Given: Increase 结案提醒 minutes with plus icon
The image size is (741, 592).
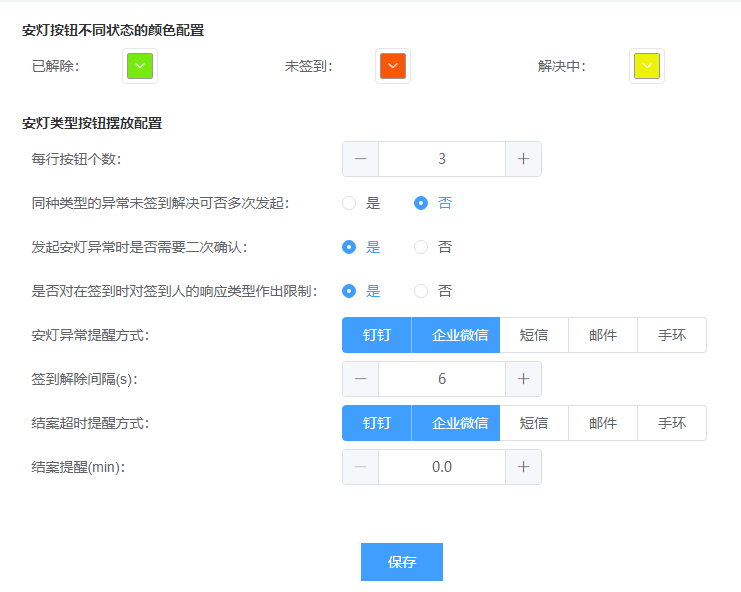Looking at the screenshot, I should point(523,467).
